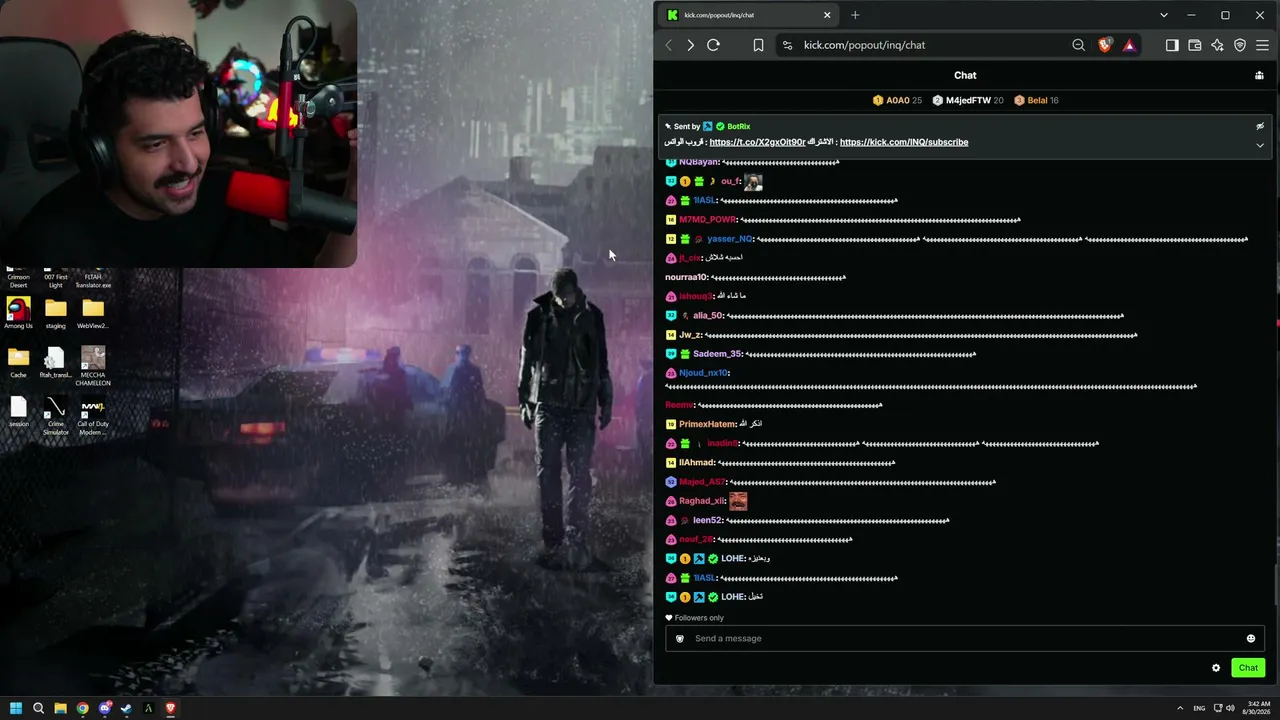This screenshot has width=1280, height=720.
Task: Click the emote image in ou_f's message
Action: [x=753, y=182]
